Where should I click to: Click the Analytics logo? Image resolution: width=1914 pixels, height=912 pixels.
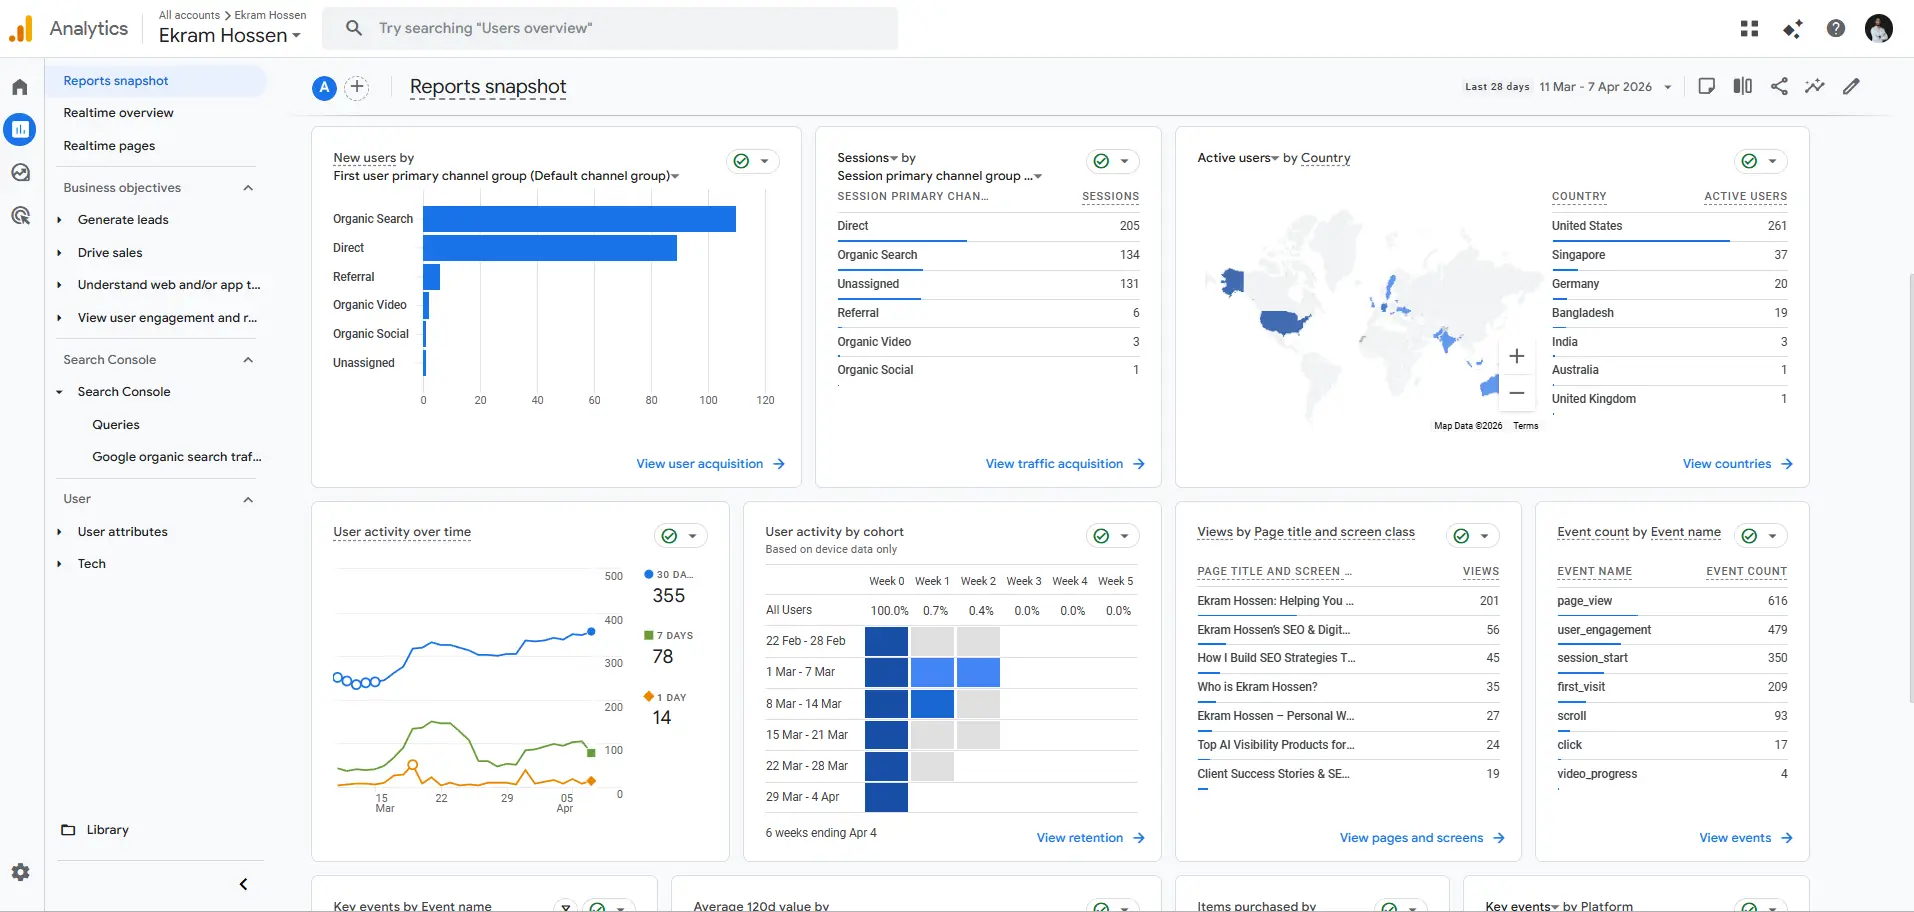[21, 29]
